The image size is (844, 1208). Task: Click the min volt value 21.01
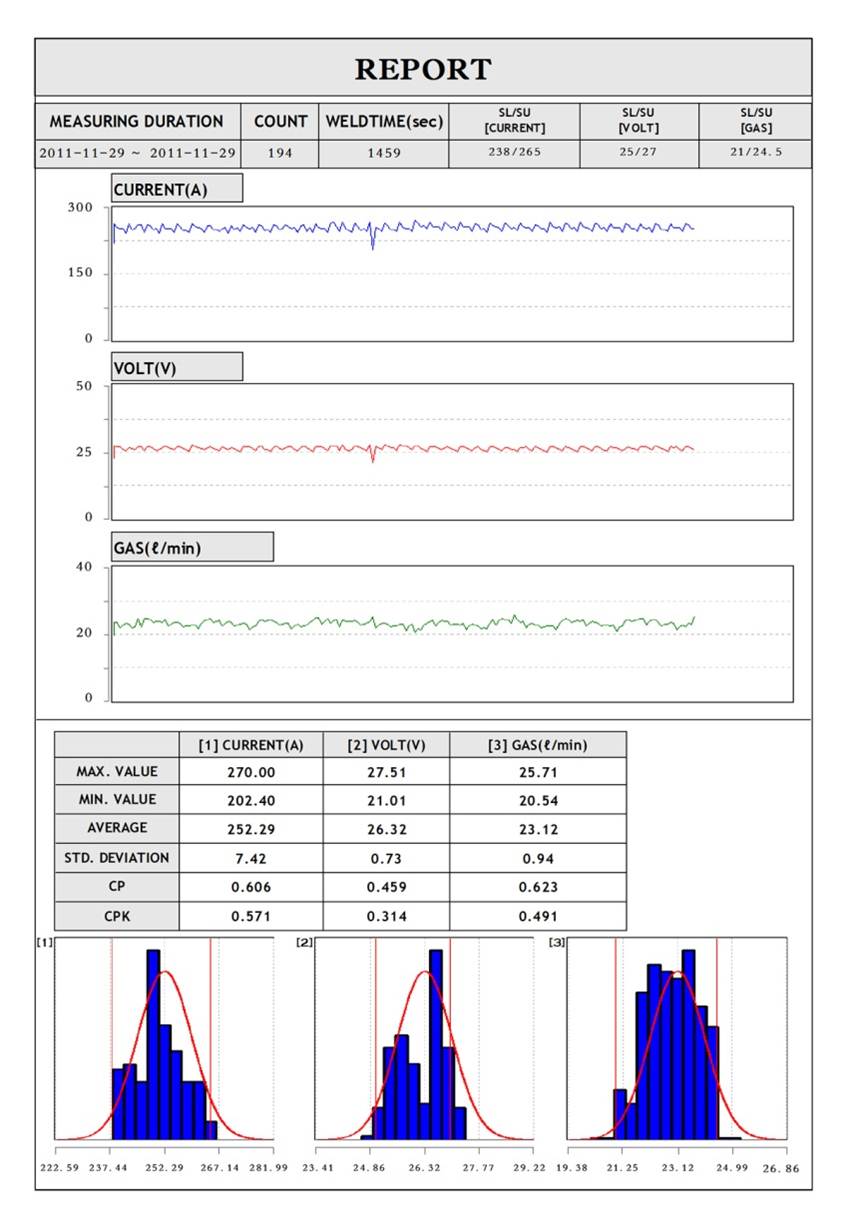click(386, 801)
